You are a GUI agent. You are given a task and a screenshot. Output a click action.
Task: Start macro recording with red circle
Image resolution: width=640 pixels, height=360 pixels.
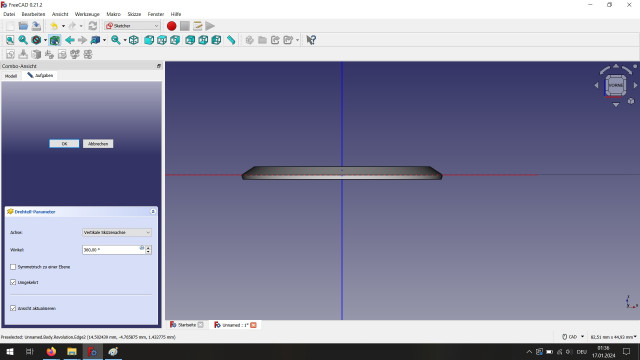[171, 26]
